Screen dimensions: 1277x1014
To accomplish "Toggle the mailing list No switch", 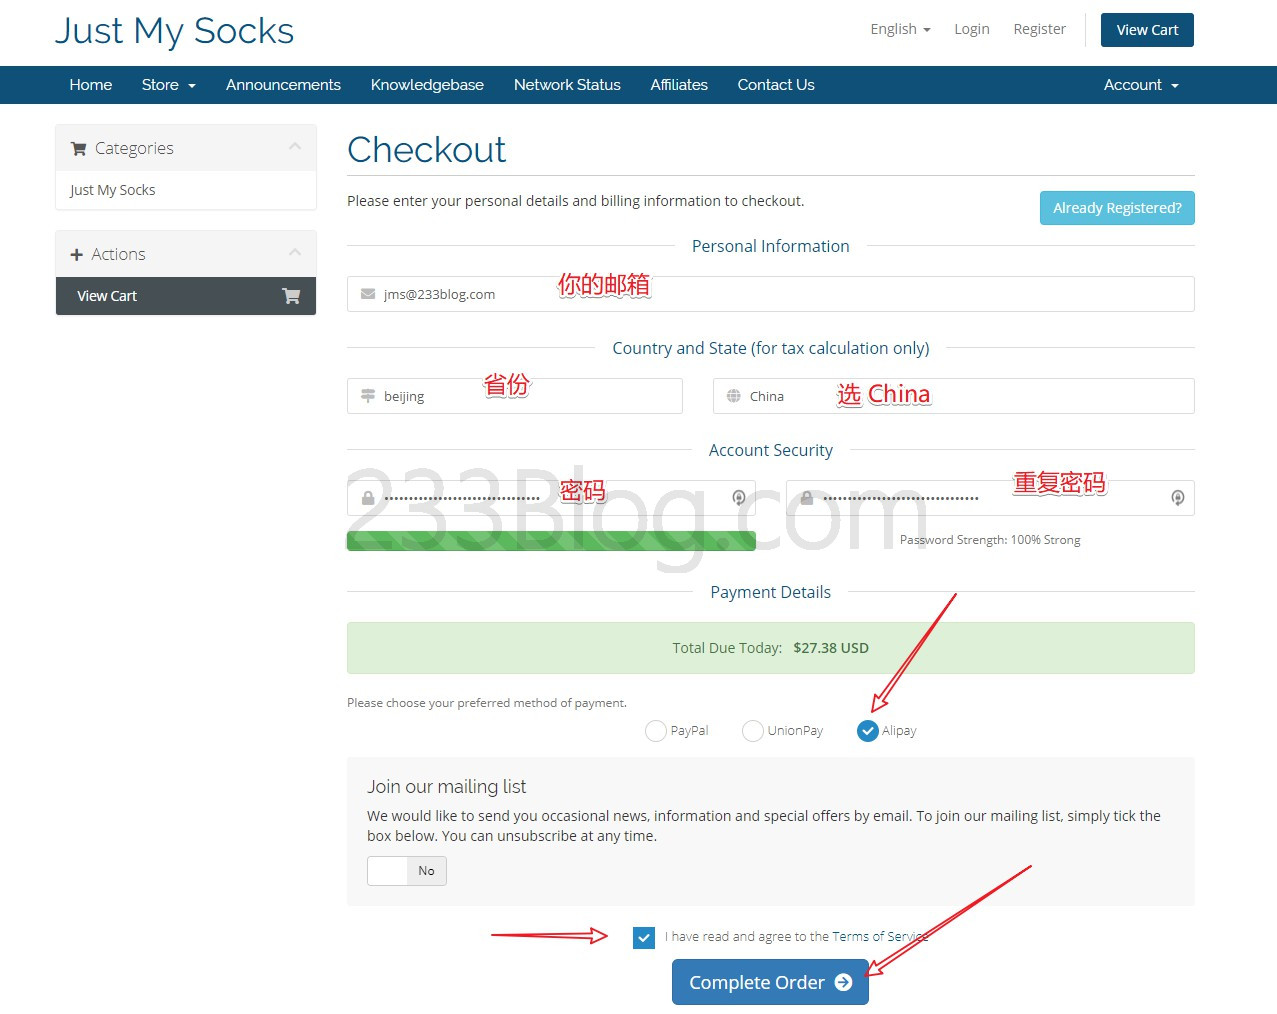I will click(x=406, y=871).
